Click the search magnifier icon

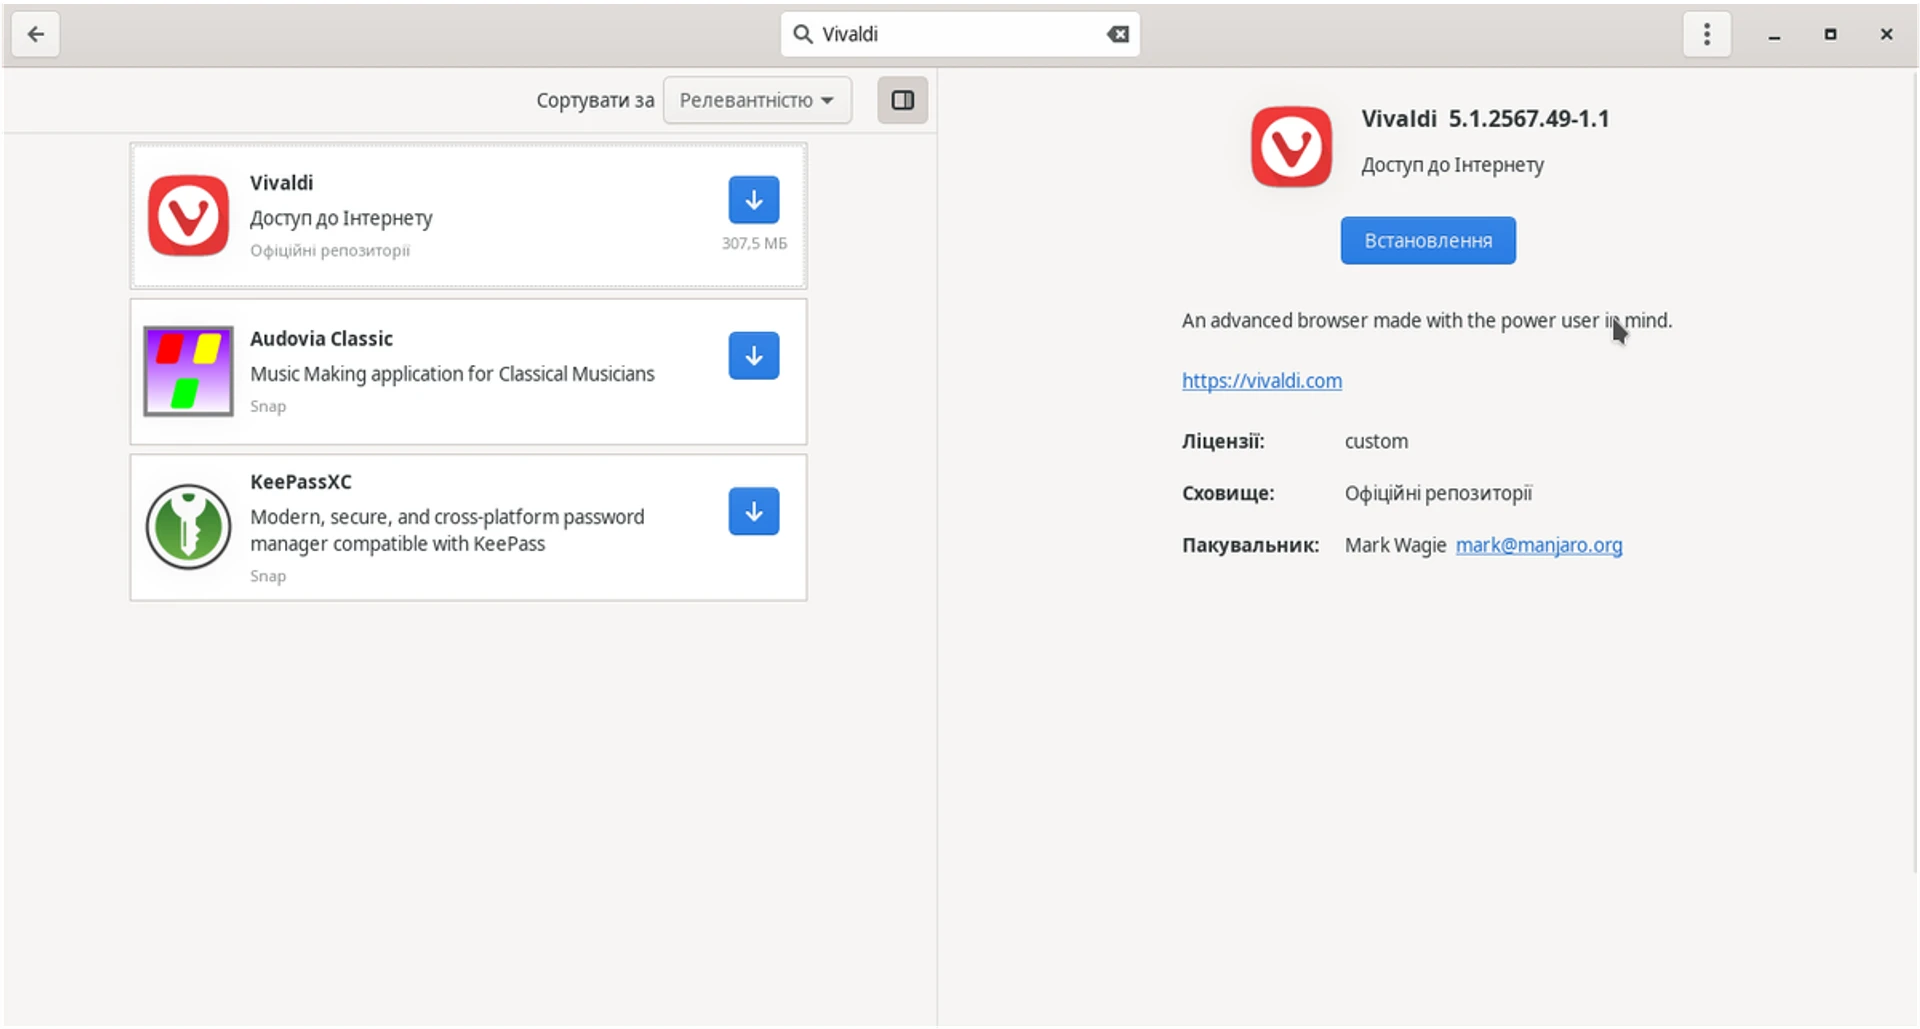tap(802, 34)
